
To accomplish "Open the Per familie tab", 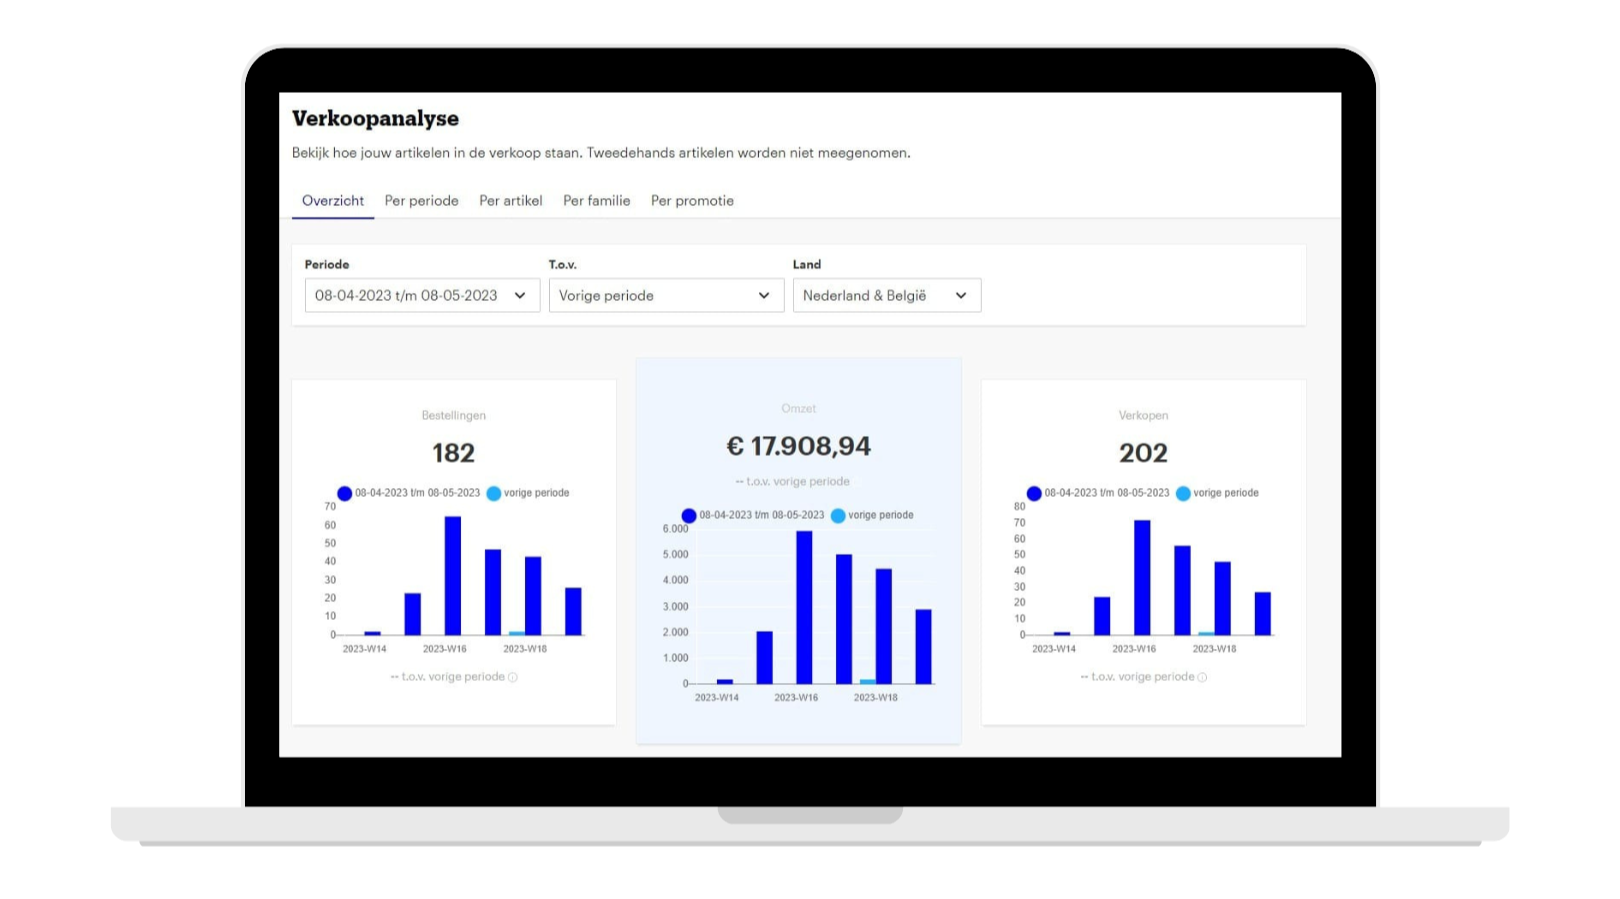I will pos(597,201).
